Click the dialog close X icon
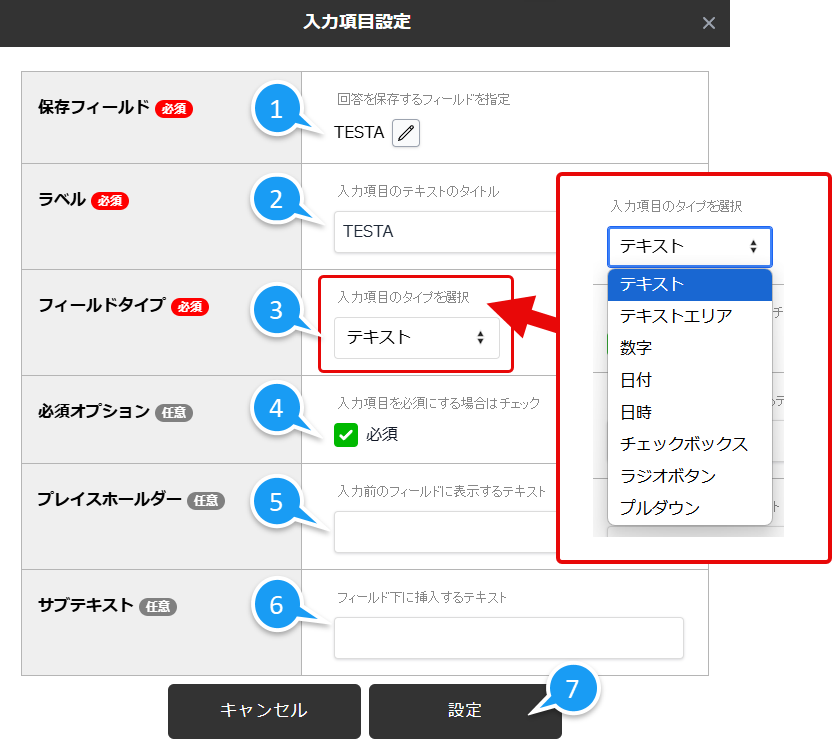This screenshot has width=834, height=746. click(x=709, y=23)
